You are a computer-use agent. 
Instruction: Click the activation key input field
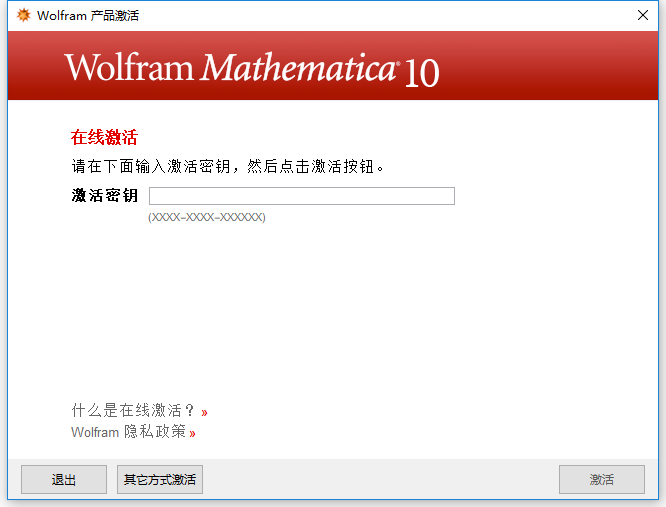[302, 196]
